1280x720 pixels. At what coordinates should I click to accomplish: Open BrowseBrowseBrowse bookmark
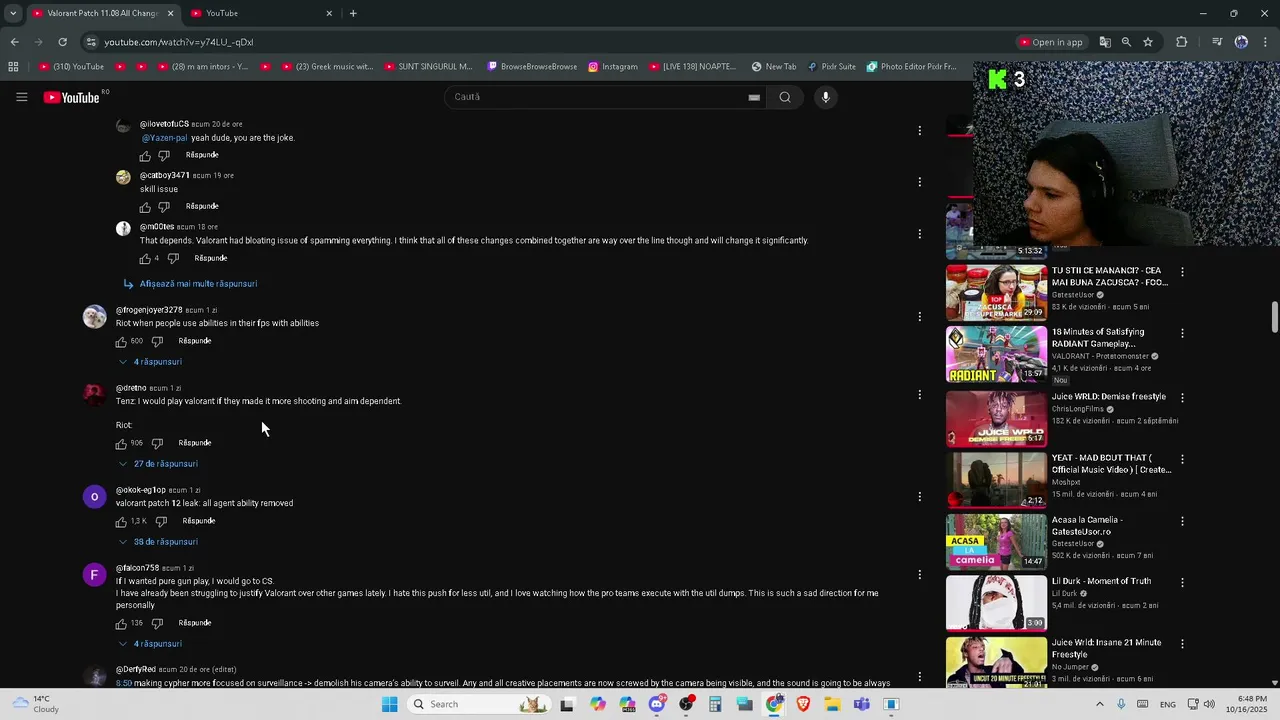pos(532,67)
